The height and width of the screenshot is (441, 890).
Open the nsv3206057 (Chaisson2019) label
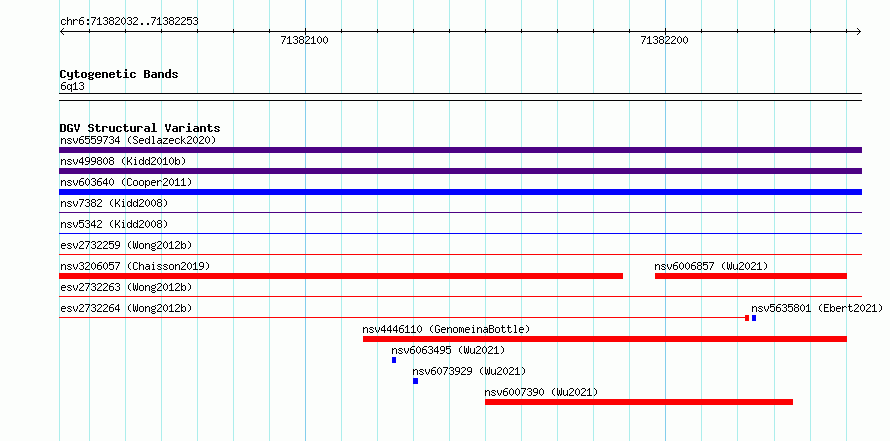135,266
